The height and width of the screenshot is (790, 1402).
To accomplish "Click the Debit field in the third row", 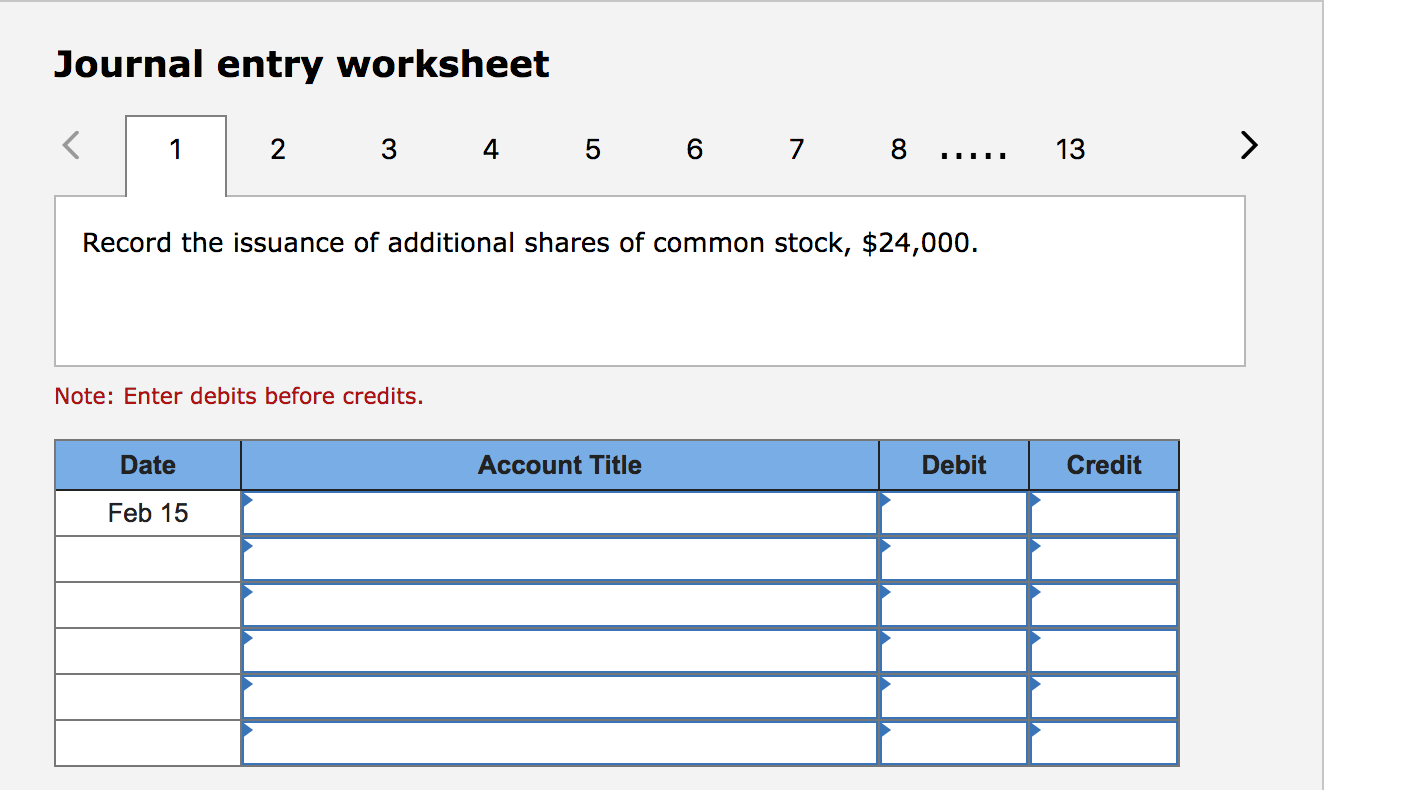I will pos(954,605).
